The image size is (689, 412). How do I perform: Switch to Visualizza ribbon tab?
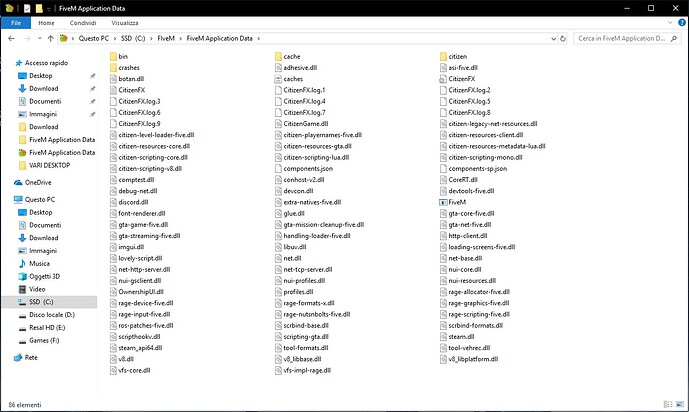coord(125,23)
